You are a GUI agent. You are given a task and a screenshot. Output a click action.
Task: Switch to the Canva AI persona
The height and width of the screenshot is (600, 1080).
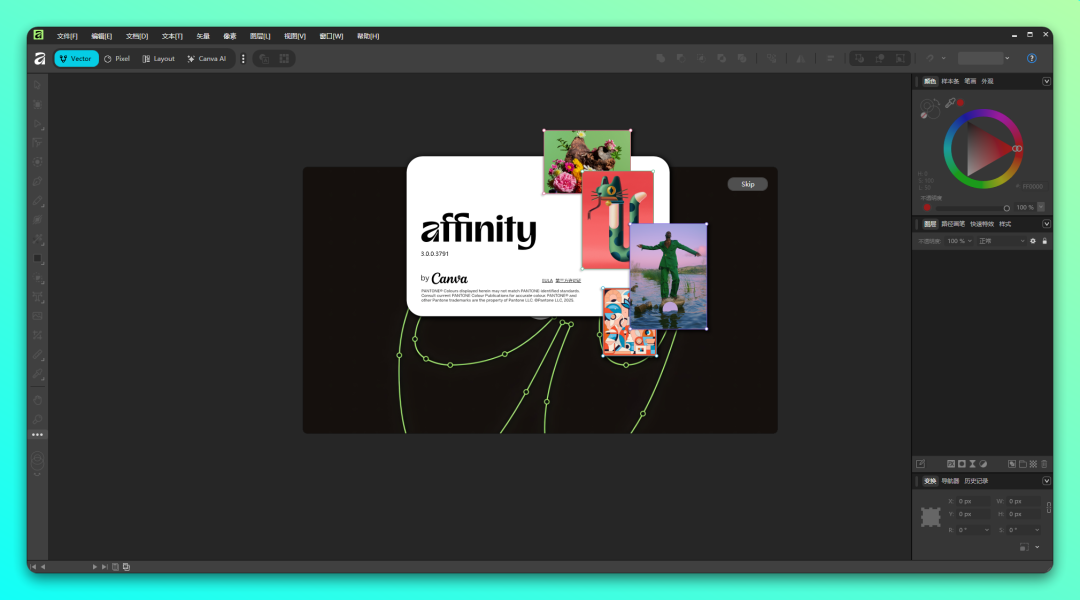point(207,58)
